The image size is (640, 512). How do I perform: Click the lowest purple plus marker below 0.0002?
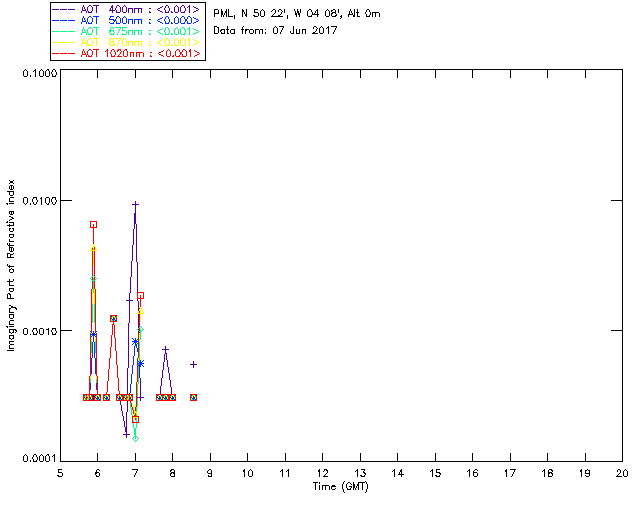pos(126,434)
